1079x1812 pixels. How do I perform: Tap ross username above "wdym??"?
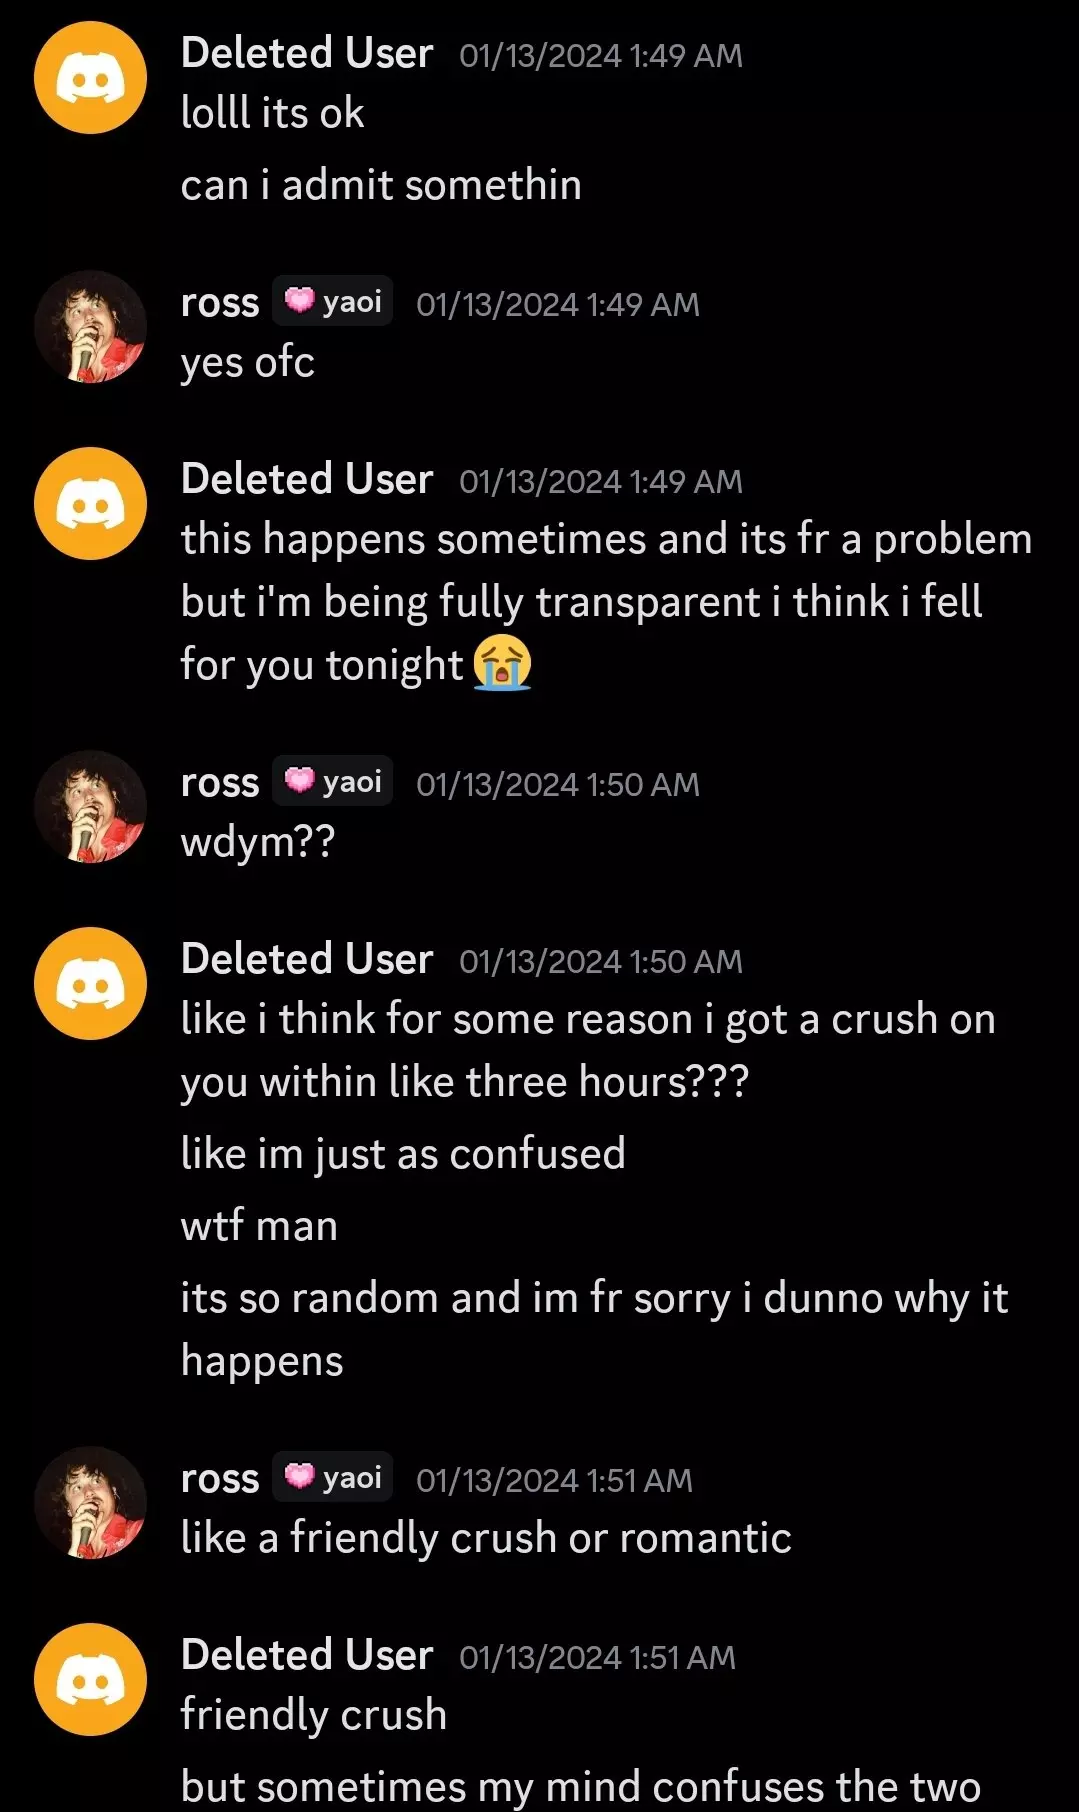tap(220, 782)
